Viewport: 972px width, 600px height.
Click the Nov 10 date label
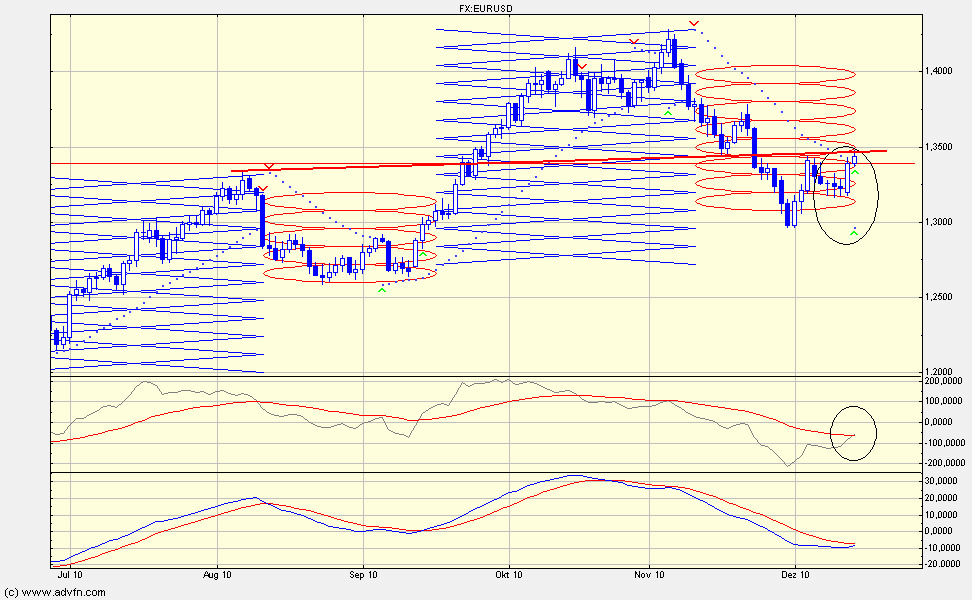pyautogui.click(x=650, y=575)
